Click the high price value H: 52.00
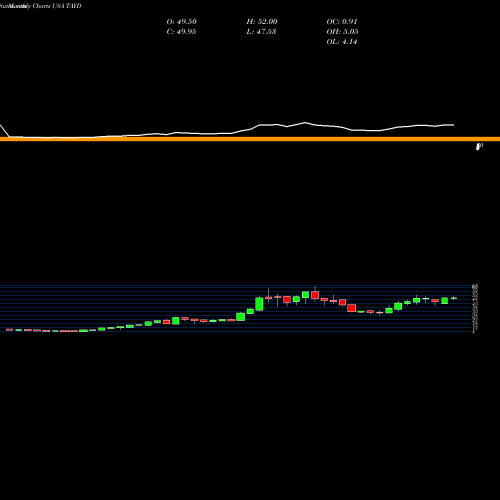The height and width of the screenshot is (500, 500). (x=262, y=22)
